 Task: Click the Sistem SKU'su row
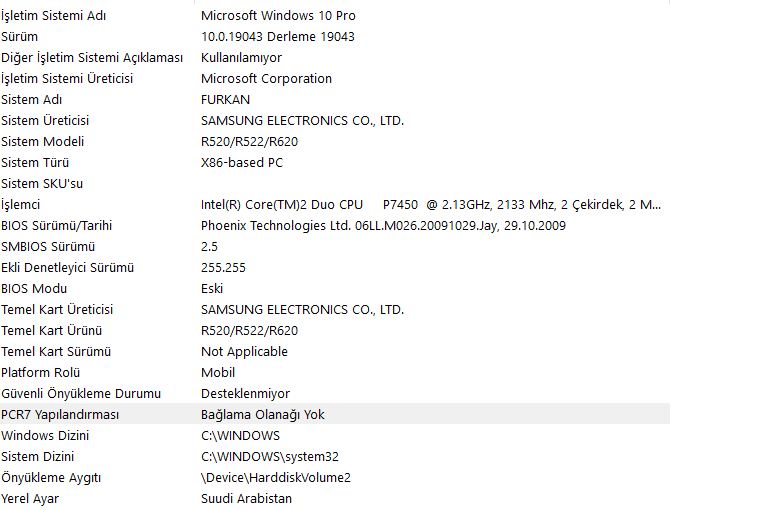pos(335,184)
